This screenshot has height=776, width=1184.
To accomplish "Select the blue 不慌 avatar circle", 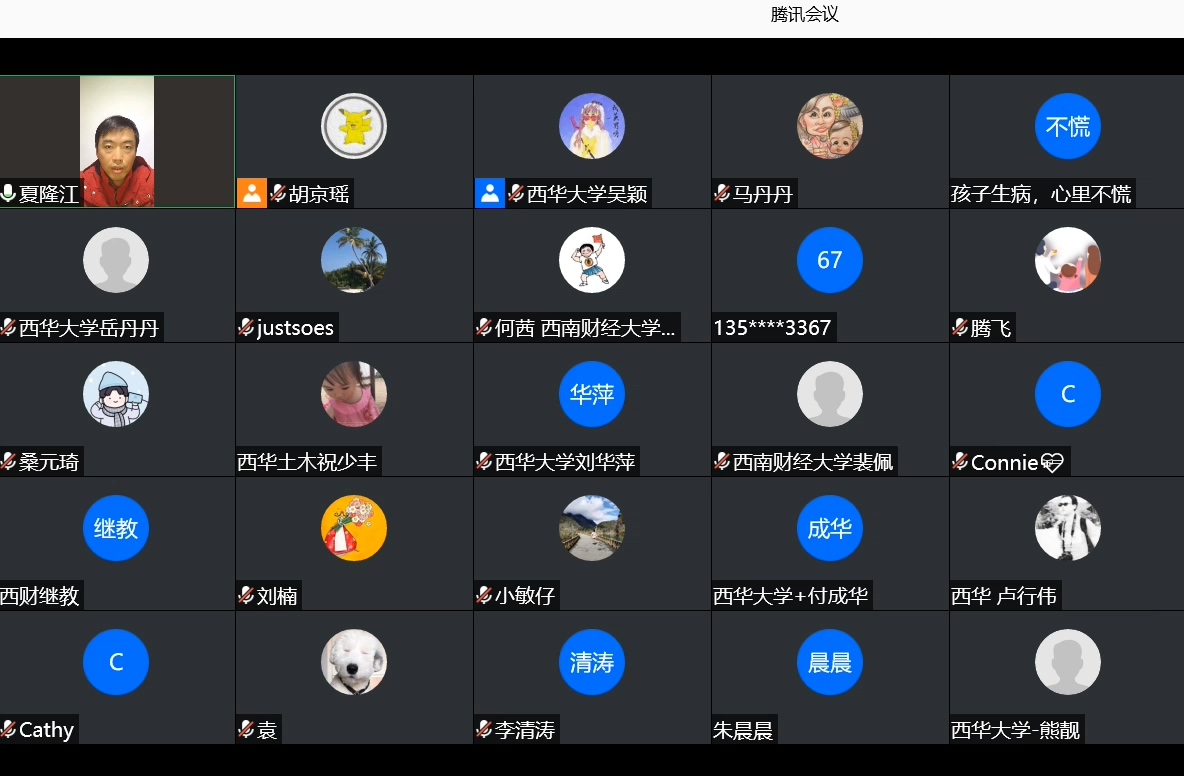I will pyautogui.click(x=1068, y=126).
